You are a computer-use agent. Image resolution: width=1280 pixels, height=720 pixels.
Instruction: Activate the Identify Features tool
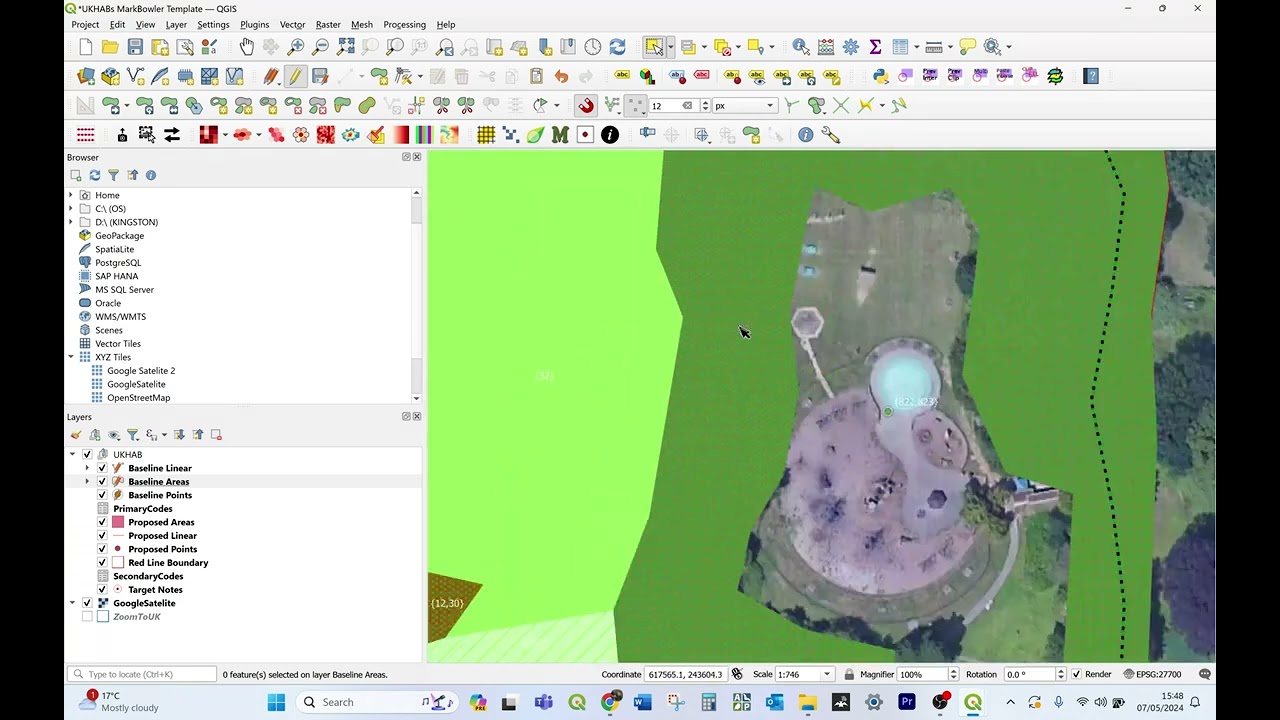(x=801, y=47)
